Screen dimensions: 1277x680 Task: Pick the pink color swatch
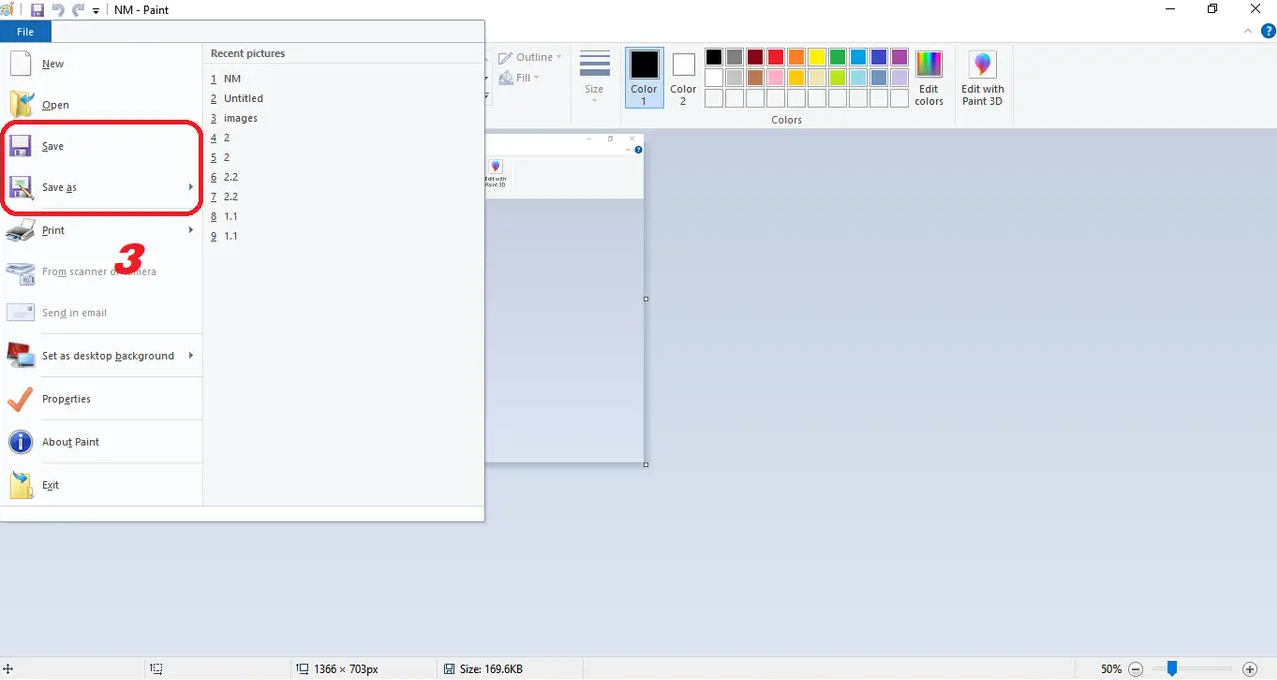(775, 77)
